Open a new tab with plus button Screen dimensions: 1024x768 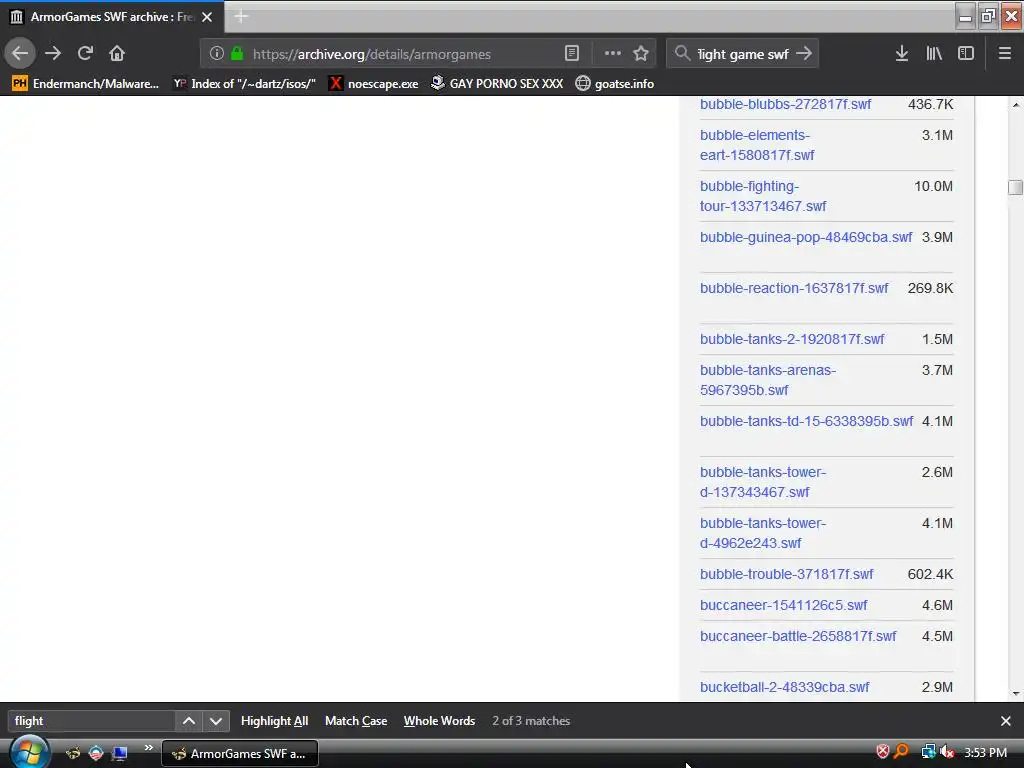[241, 16]
